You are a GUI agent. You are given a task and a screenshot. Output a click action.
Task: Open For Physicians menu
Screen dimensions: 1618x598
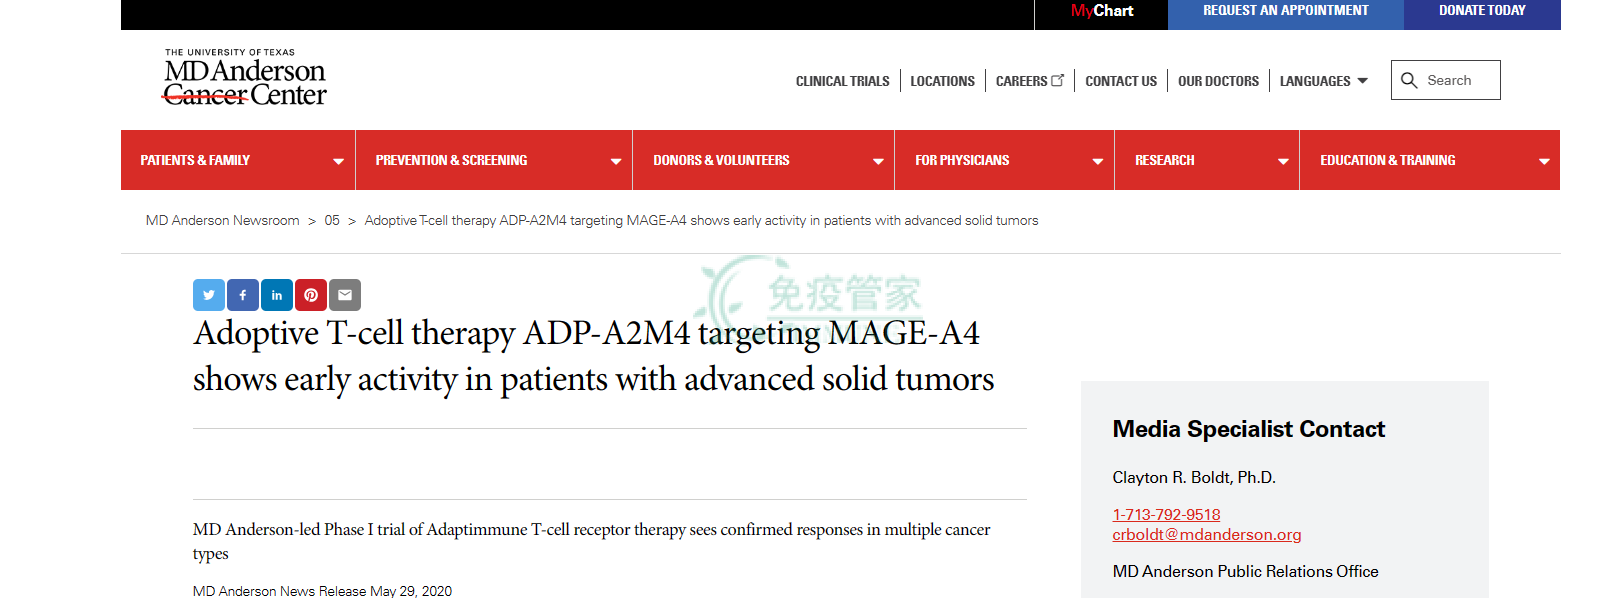(1005, 160)
